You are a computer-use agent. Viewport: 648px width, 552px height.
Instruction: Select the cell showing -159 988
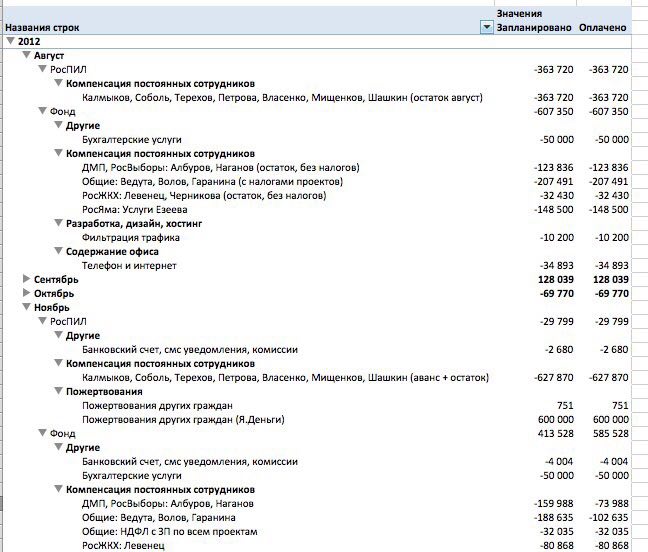point(553,504)
